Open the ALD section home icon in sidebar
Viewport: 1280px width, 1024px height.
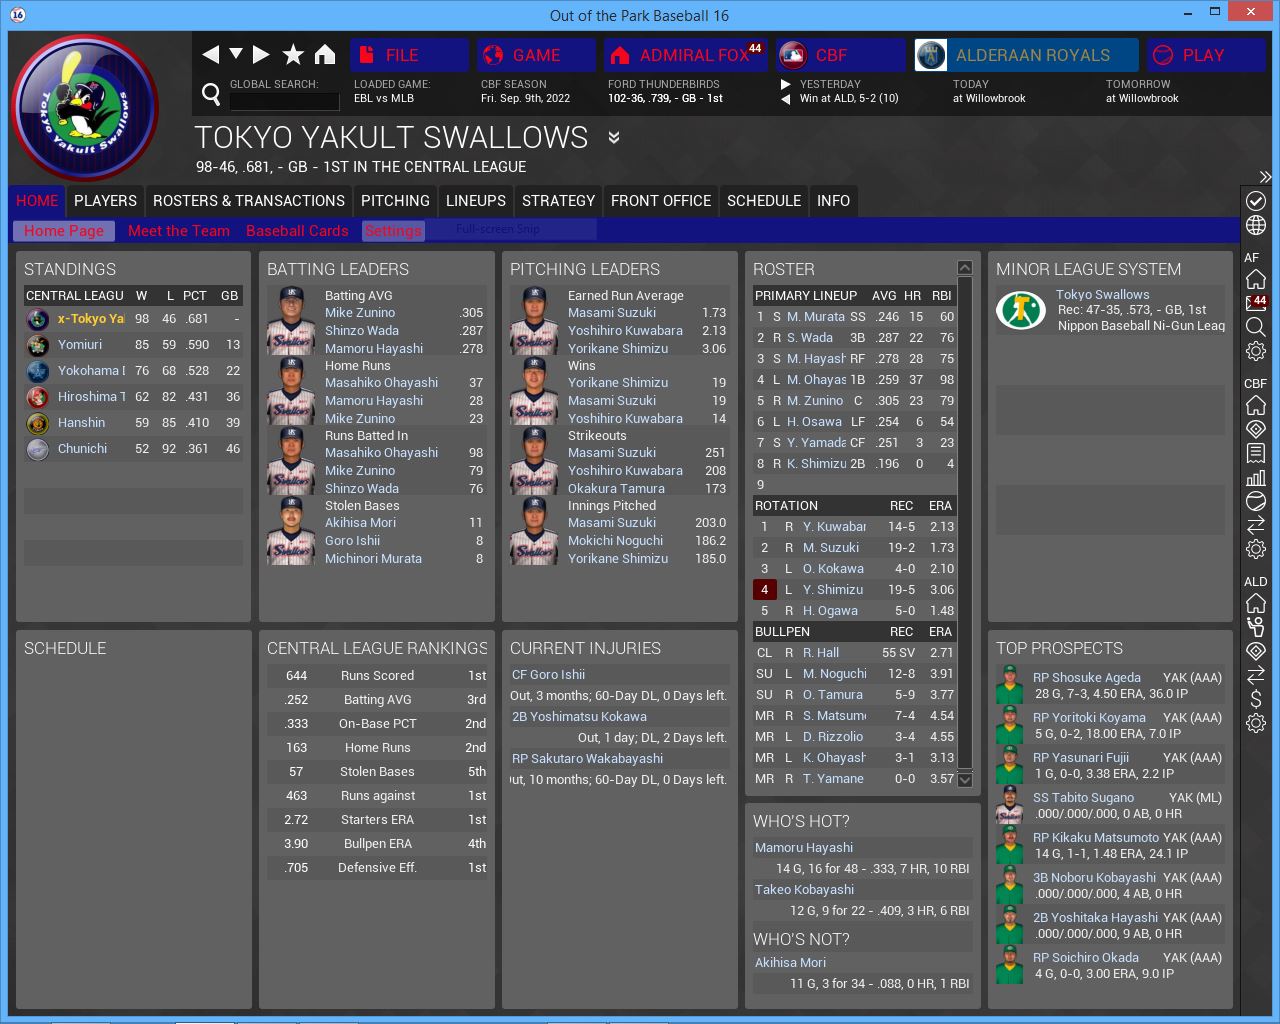click(x=1256, y=603)
